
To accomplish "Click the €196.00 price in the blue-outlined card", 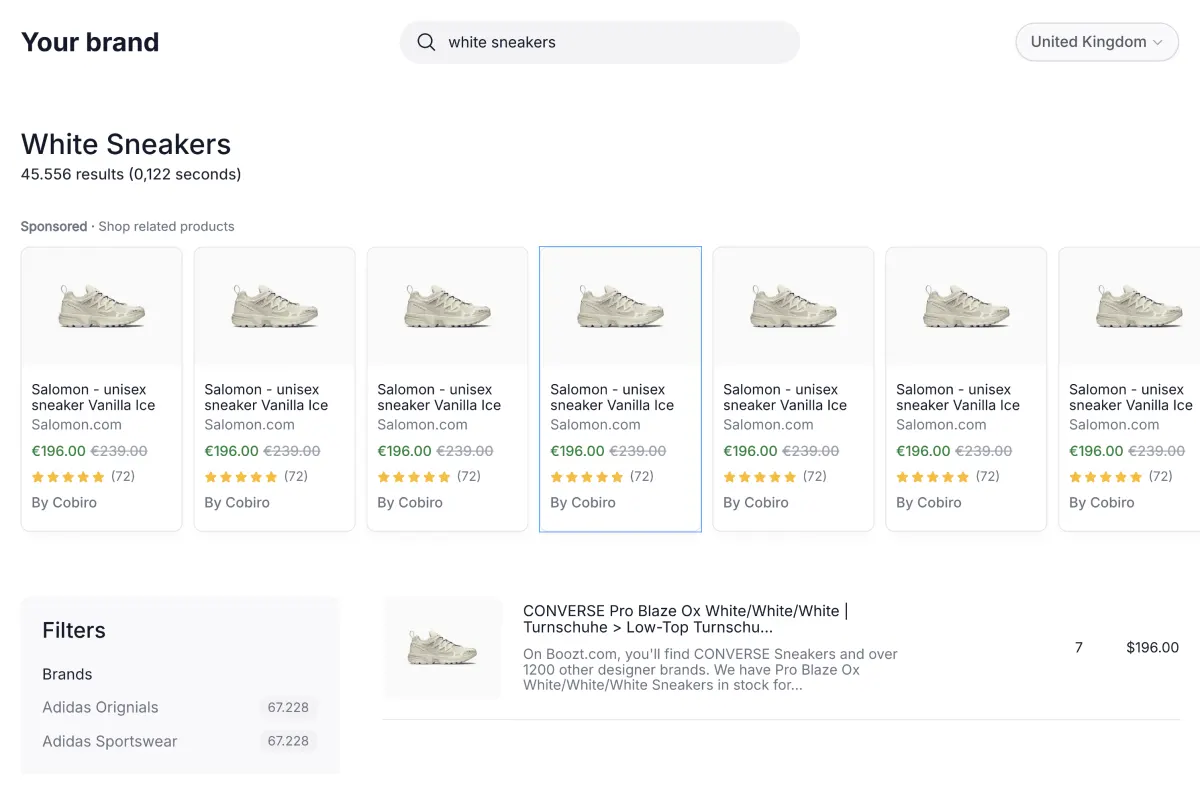I will (x=577, y=451).
